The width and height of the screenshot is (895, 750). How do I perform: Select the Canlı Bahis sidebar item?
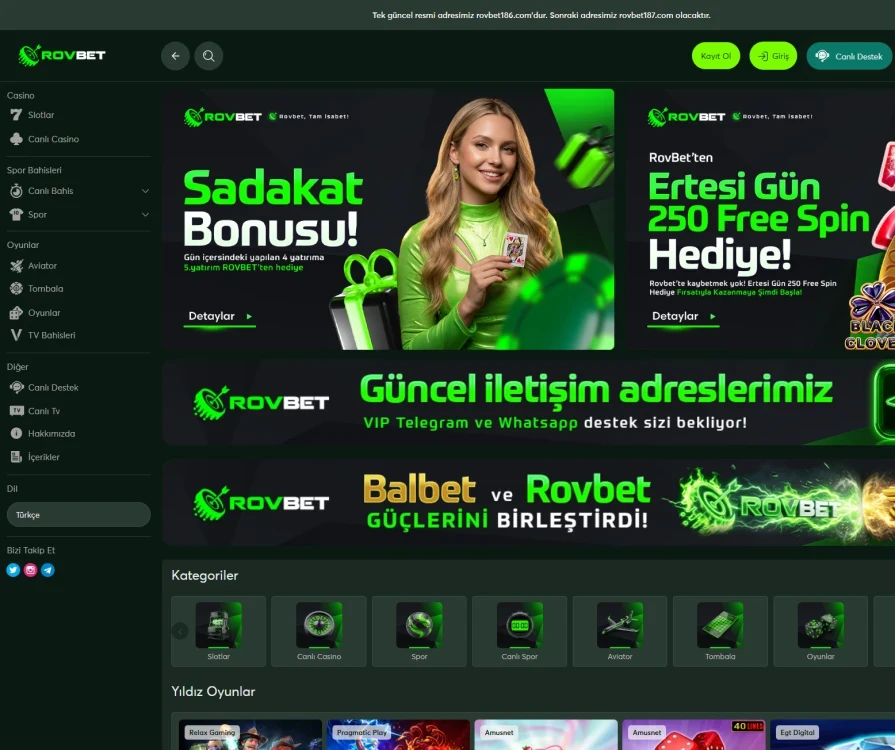pyautogui.click(x=50, y=191)
